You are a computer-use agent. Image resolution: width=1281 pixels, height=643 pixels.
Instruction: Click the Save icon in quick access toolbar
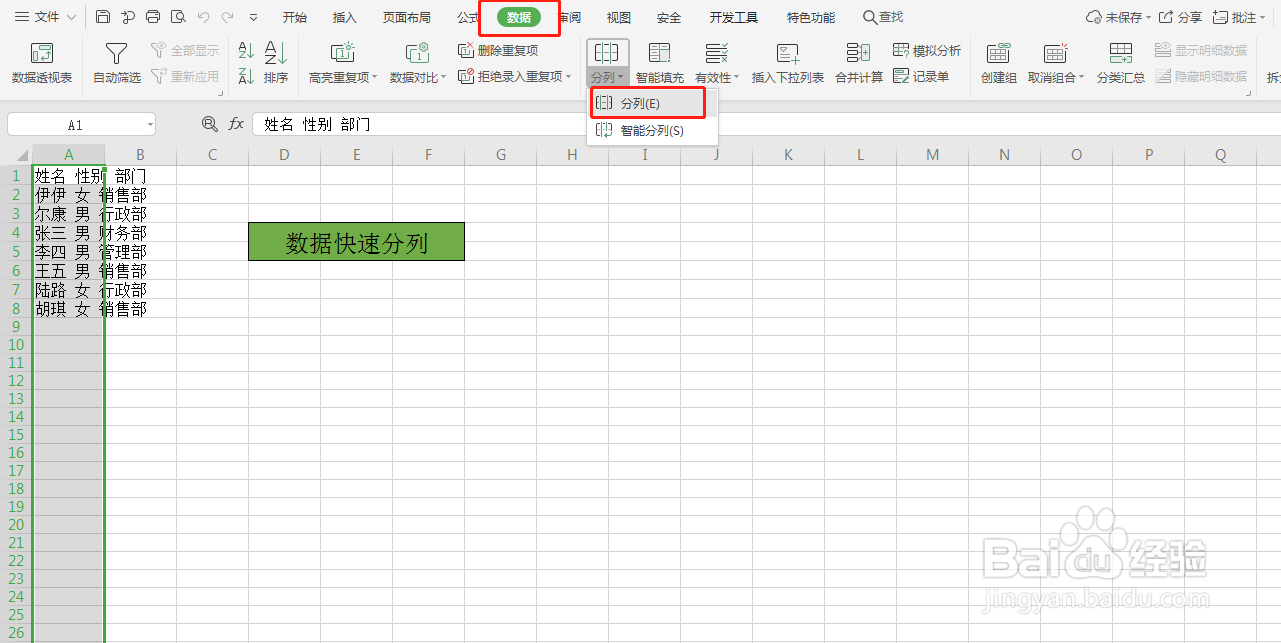tap(103, 17)
